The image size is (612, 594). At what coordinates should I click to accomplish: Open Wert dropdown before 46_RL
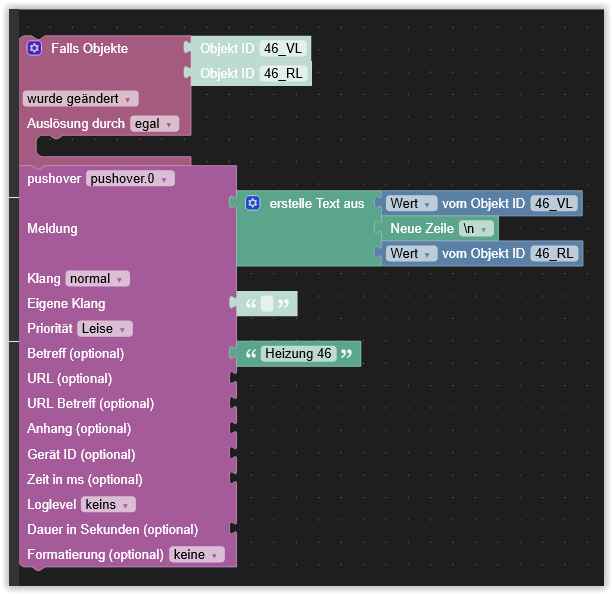pyautogui.click(x=412, y=253)
